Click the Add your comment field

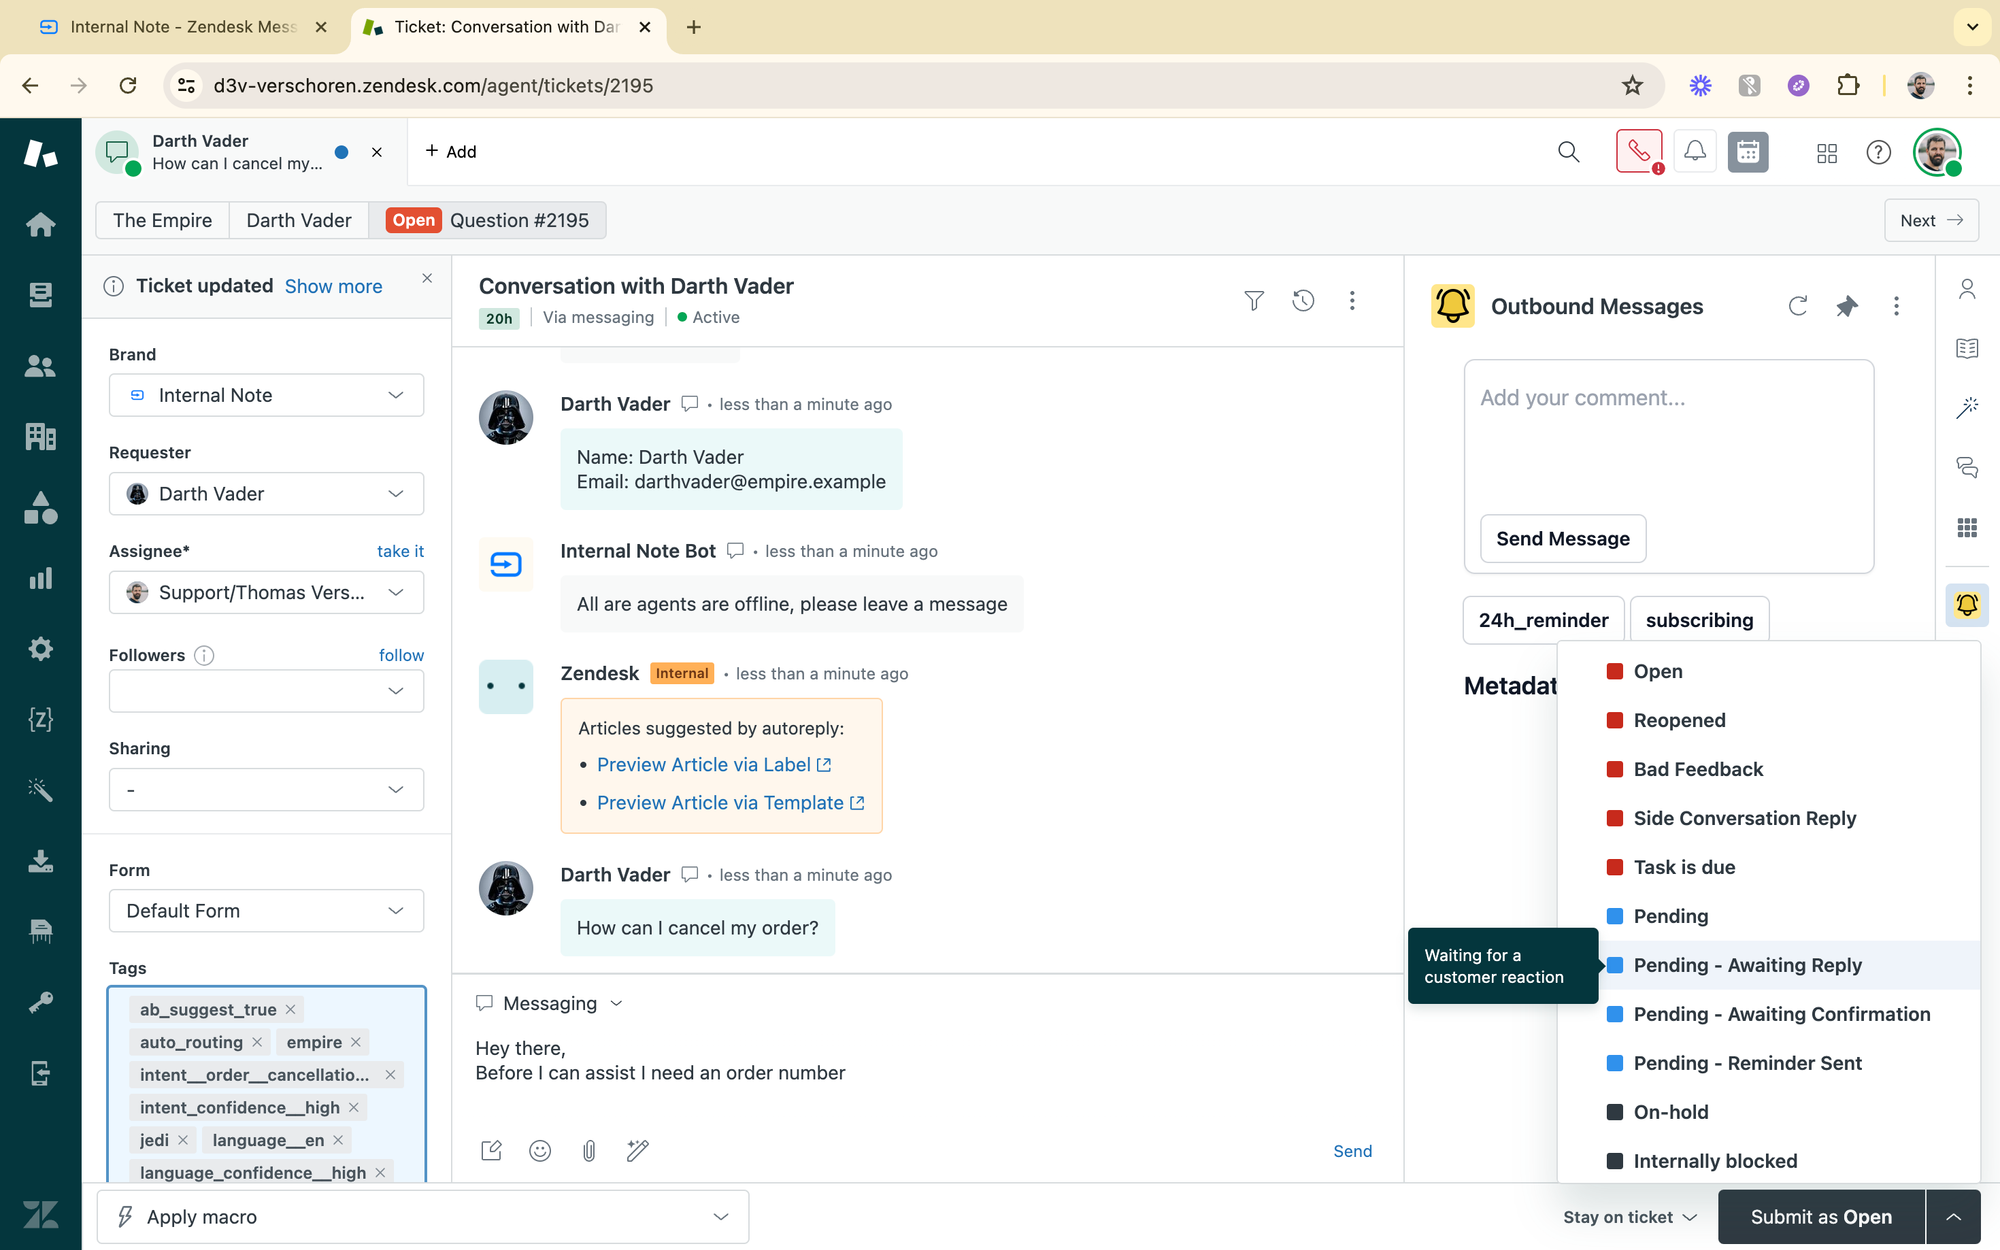[x=1668, y=430]
